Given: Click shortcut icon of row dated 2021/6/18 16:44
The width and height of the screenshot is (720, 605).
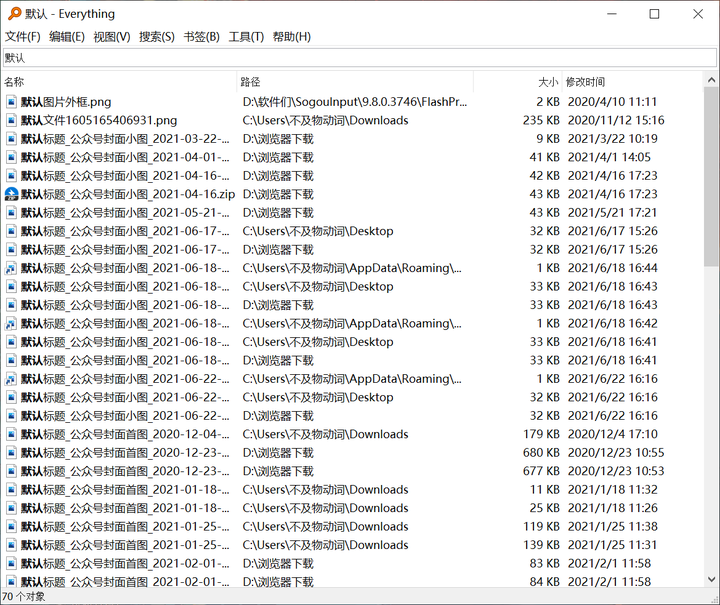Looking at the screenshot, I should (11, 268).
